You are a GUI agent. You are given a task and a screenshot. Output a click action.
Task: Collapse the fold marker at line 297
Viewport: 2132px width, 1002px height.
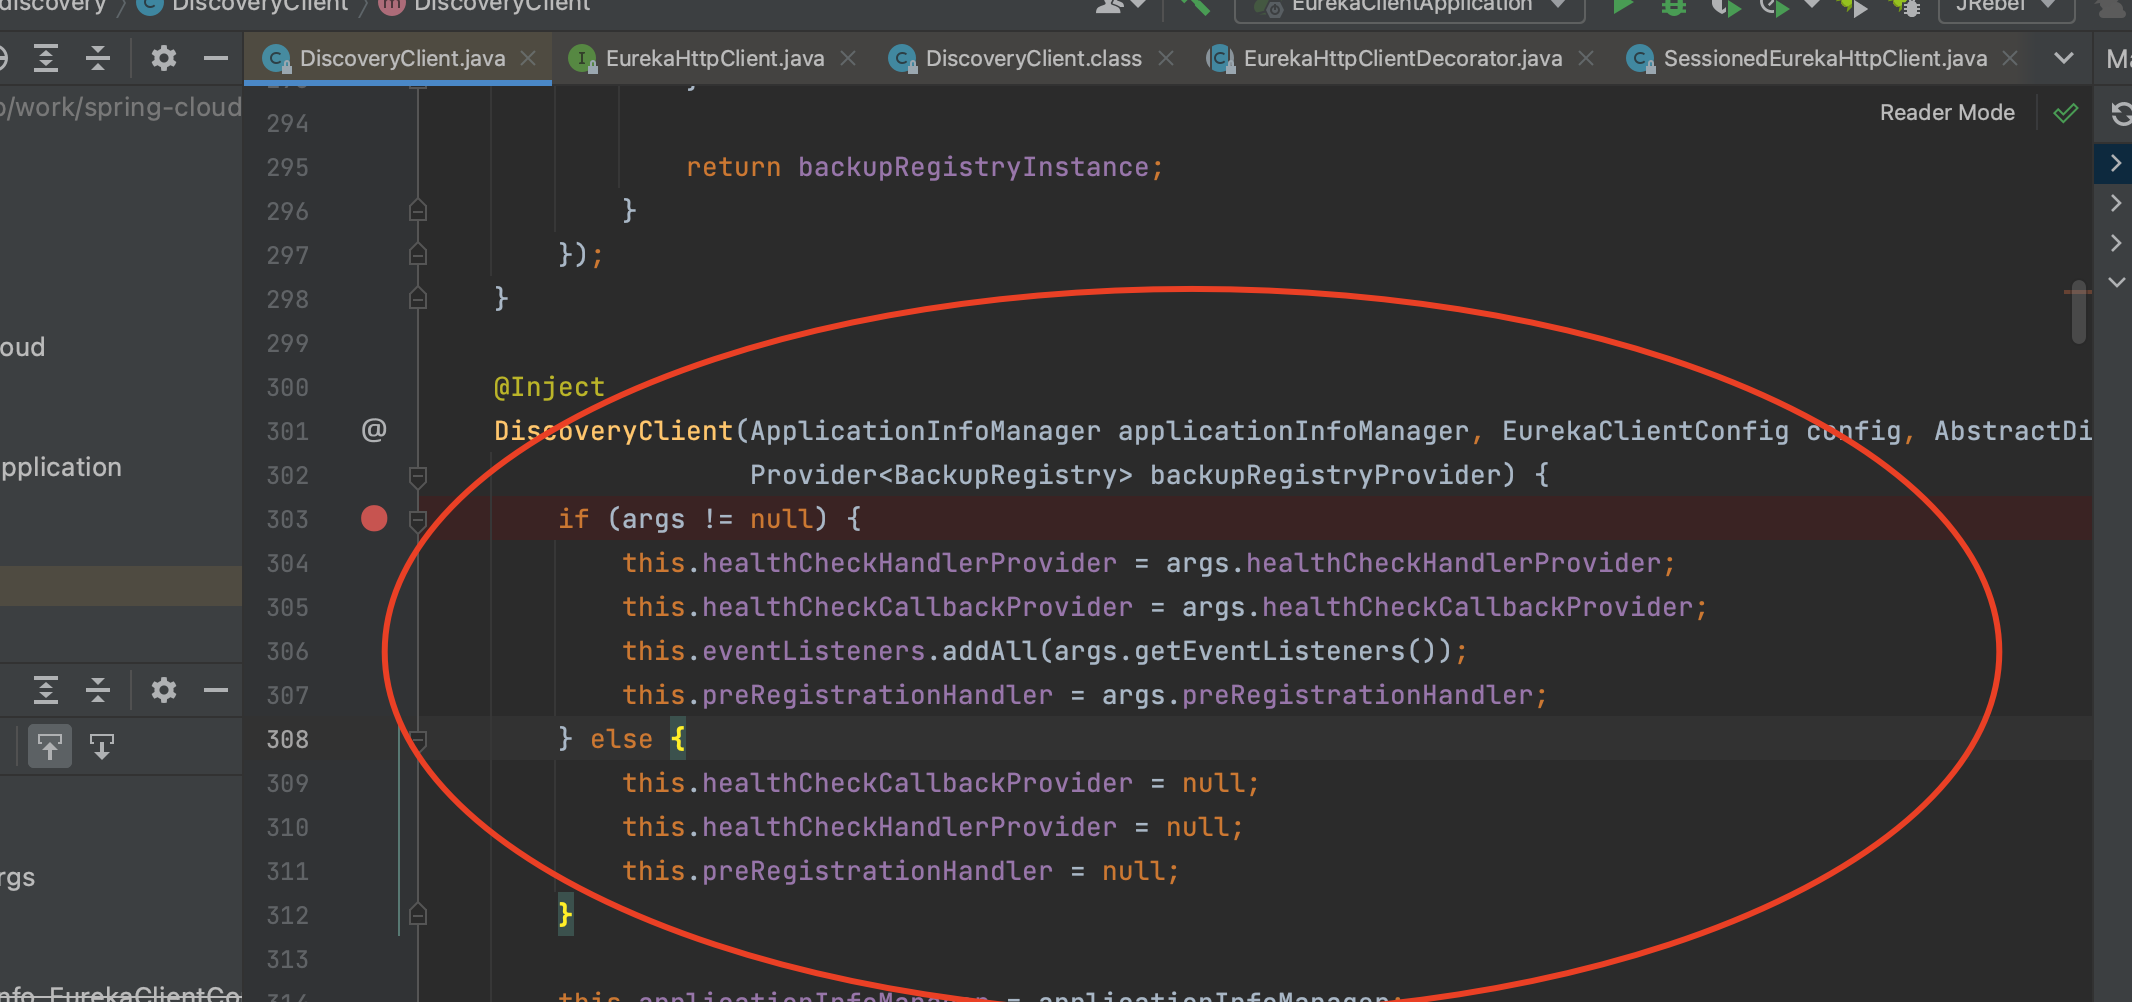click(x=418, y=254)
